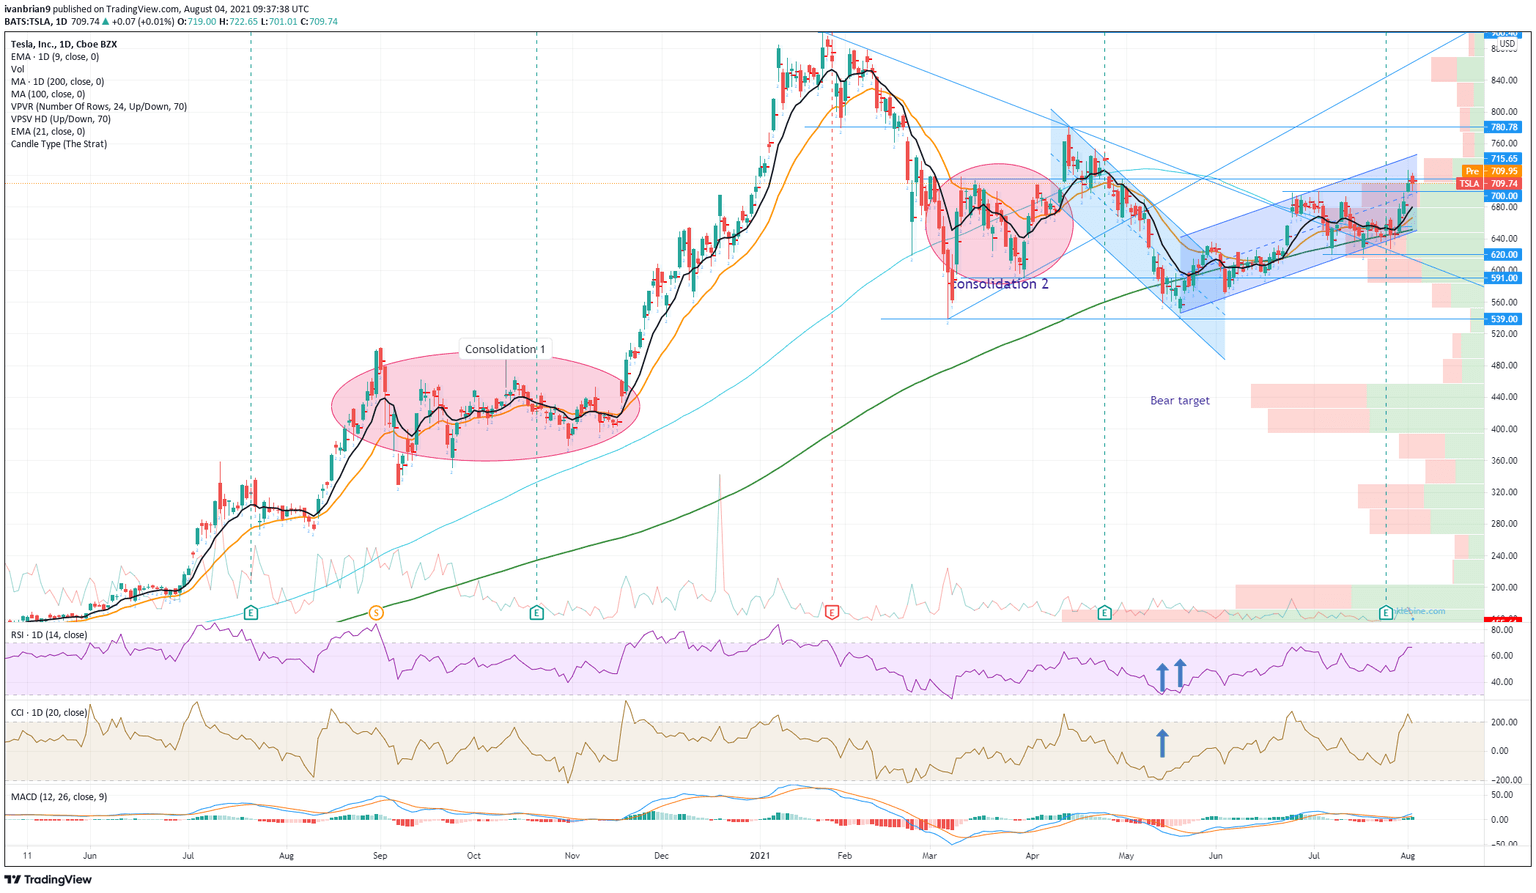
Task: Click the '60.00' RSI axis value
Action: pyautogui.click(x=1502, y=656)
